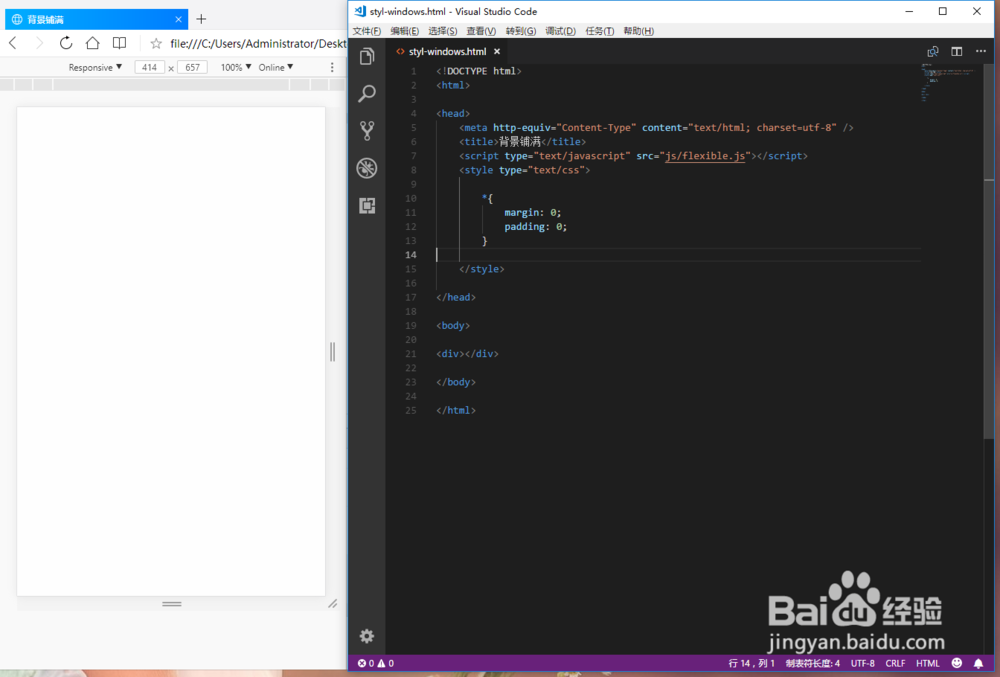Click the CRLF line ending selector
The height and width of the screenshot is (677, 1000).
coord(895,663)
